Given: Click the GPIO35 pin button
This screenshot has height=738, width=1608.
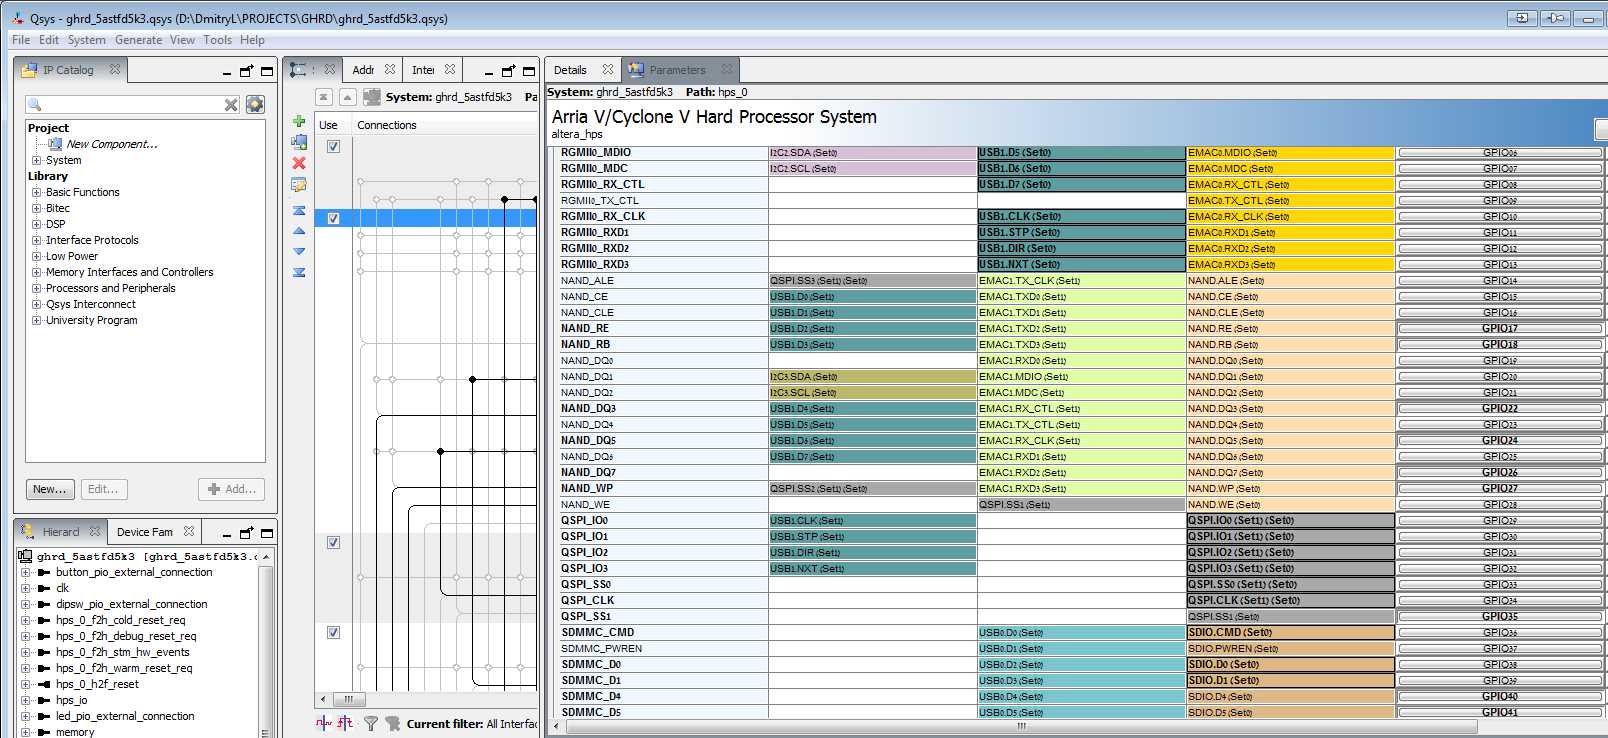Looking at the screenshot, I should (x=1500, y=616).
